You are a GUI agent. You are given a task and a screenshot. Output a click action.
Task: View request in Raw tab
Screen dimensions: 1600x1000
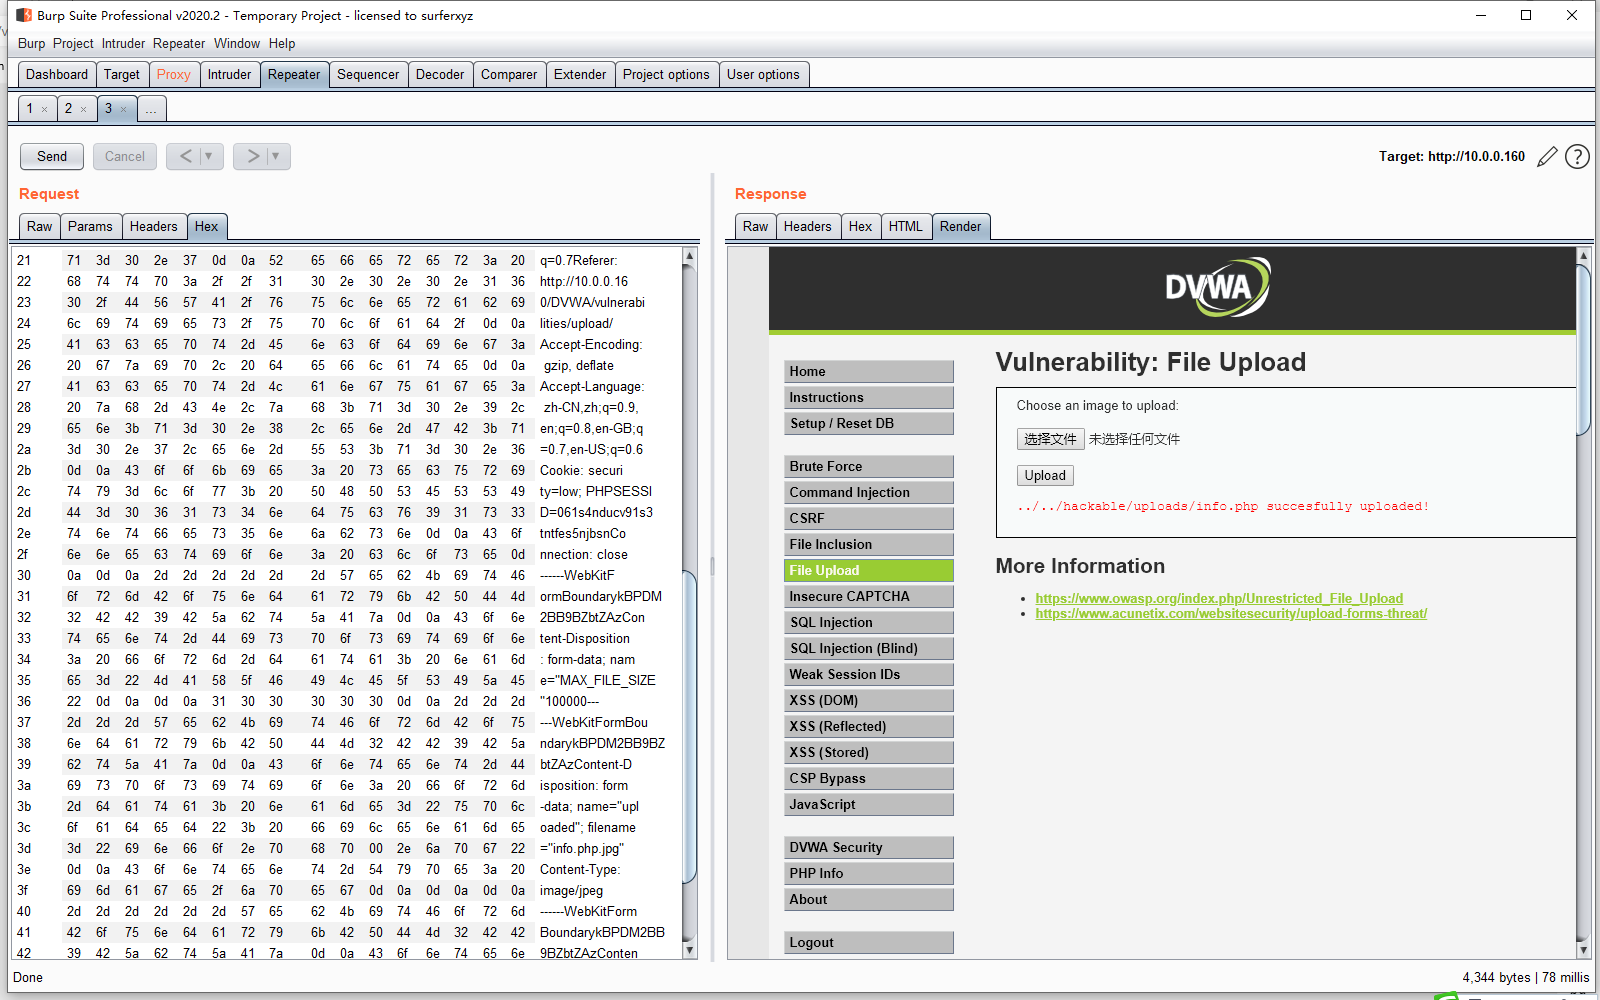click(40, 227)
